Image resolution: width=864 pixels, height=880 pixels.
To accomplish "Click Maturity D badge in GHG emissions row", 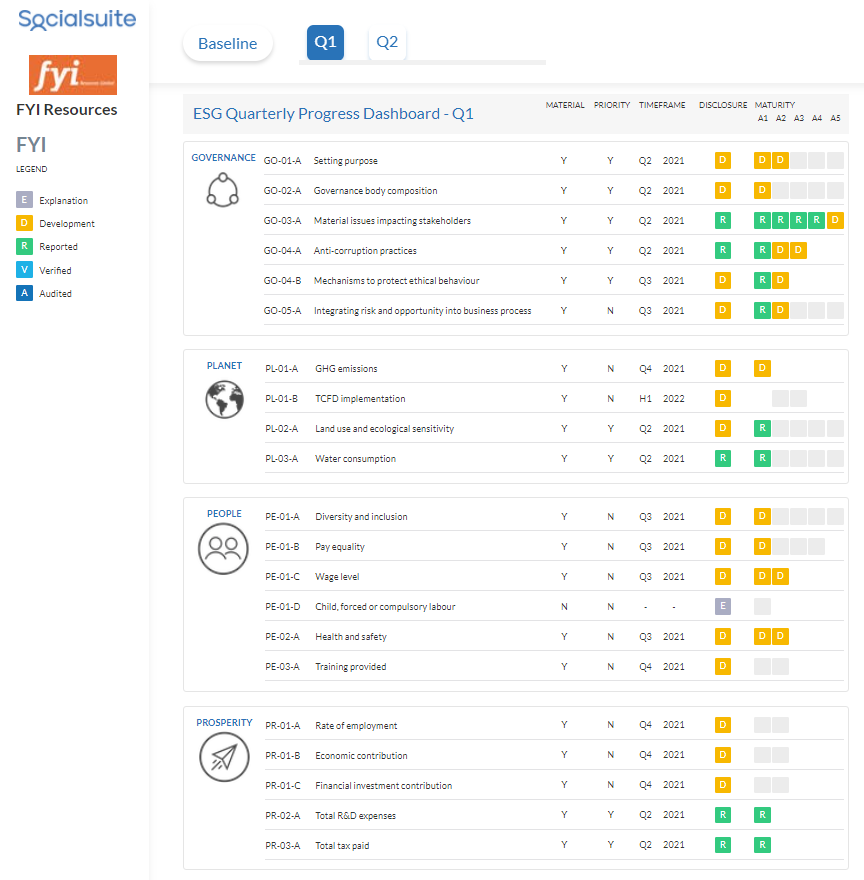I will coord(762,368).
